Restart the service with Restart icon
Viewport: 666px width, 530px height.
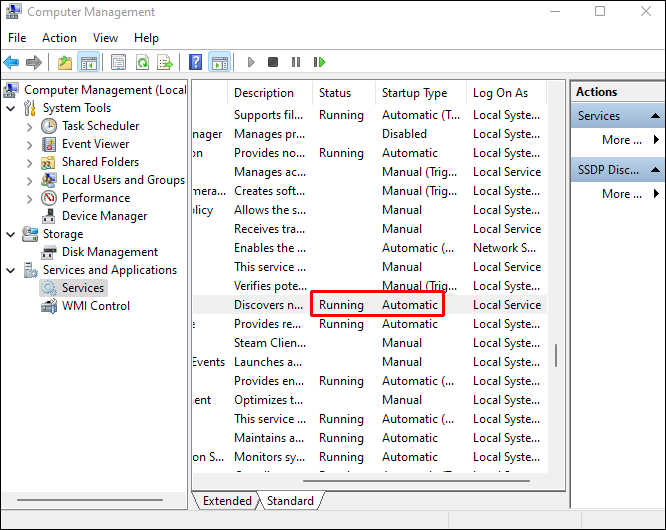coord(319,62)
